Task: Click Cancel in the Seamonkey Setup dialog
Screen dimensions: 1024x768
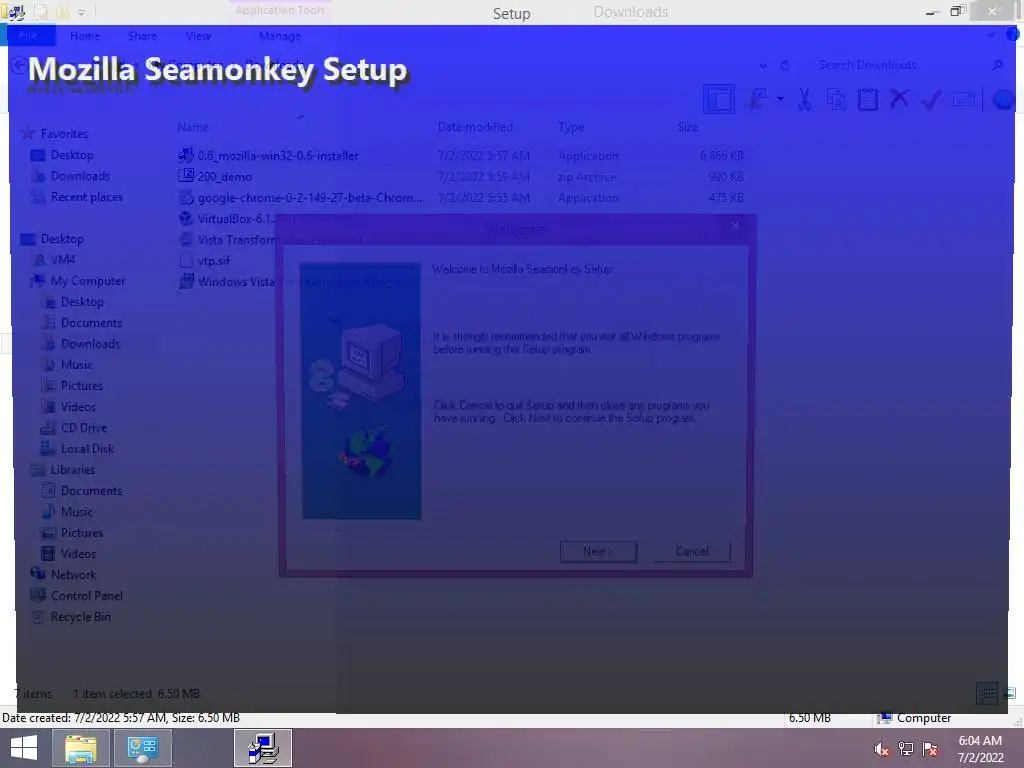Action: [692, 551]
